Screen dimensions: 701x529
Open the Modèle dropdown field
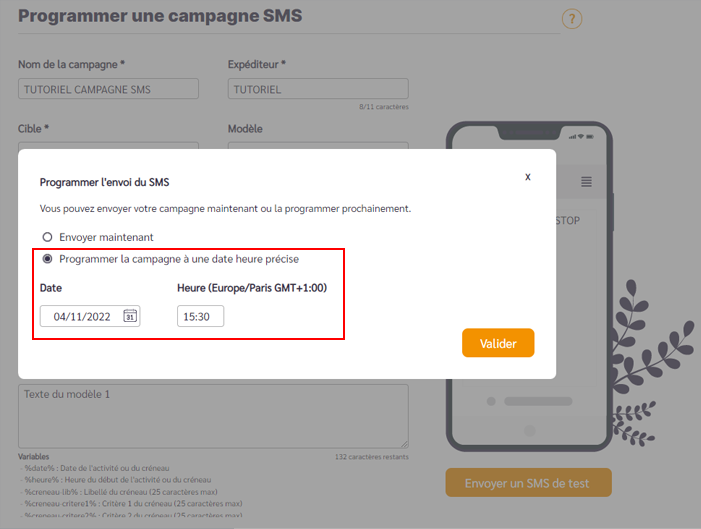click(318, 146)
